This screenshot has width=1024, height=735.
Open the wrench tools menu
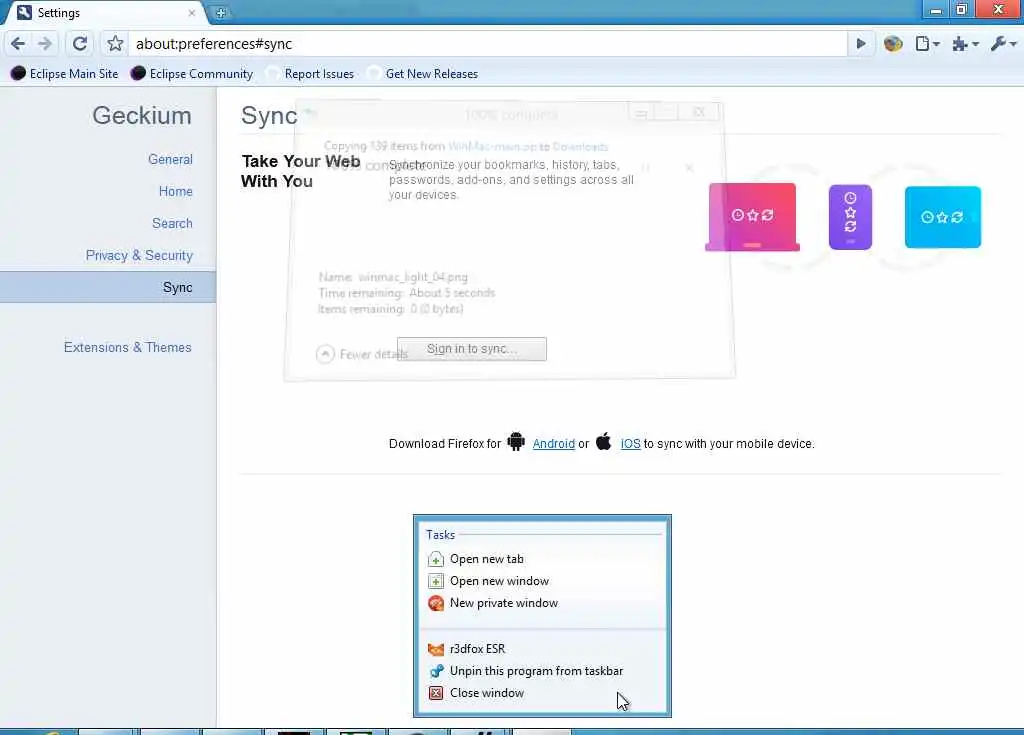1003,44
